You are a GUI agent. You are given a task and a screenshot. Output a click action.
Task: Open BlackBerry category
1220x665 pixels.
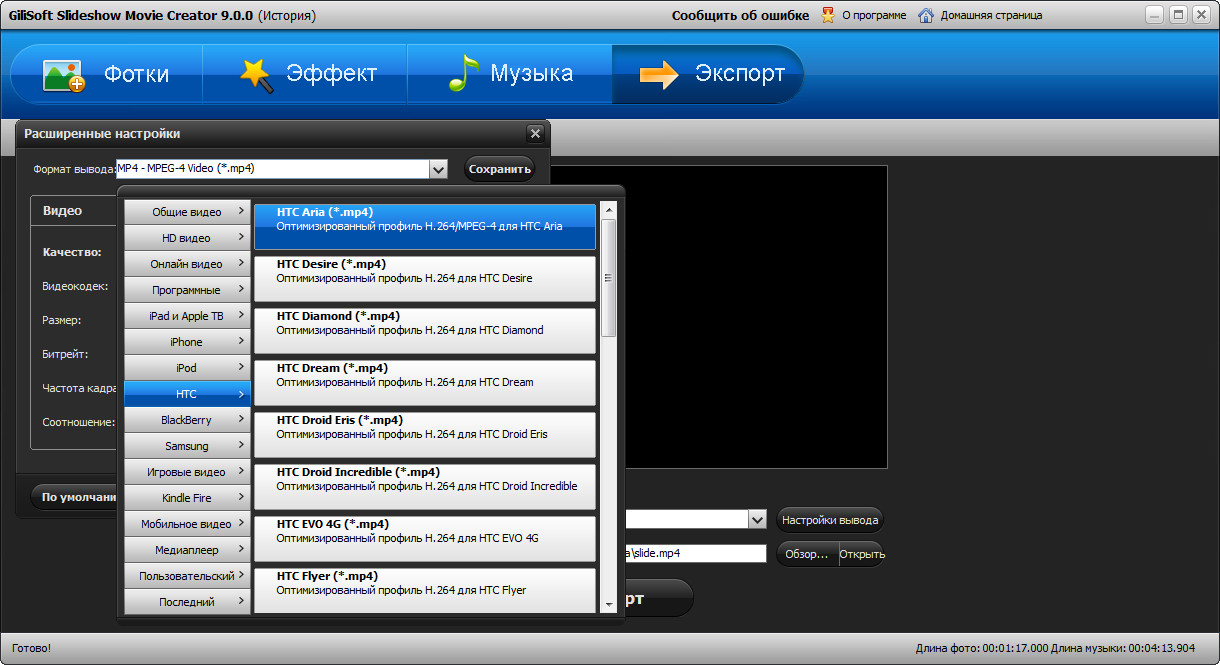187,420
